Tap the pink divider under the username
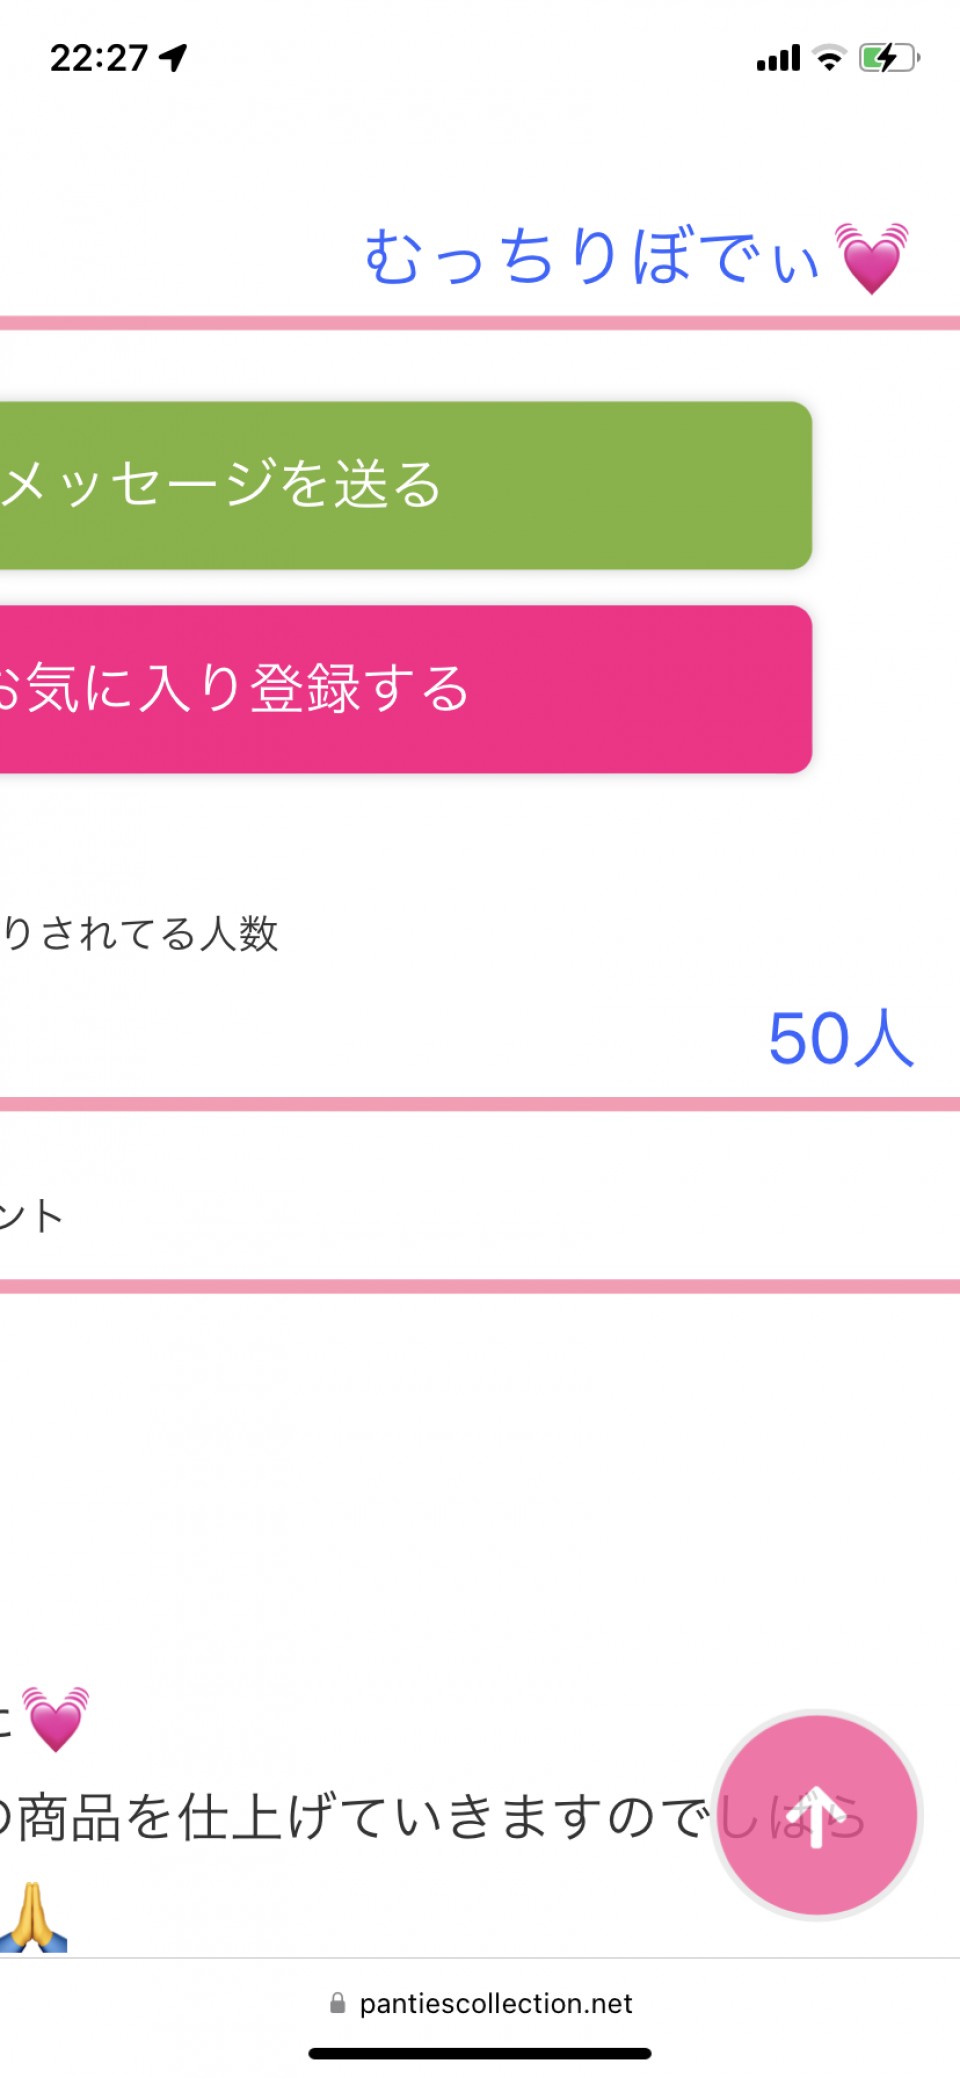This screenshot has width=960, height=2078. tap(480, 323)
